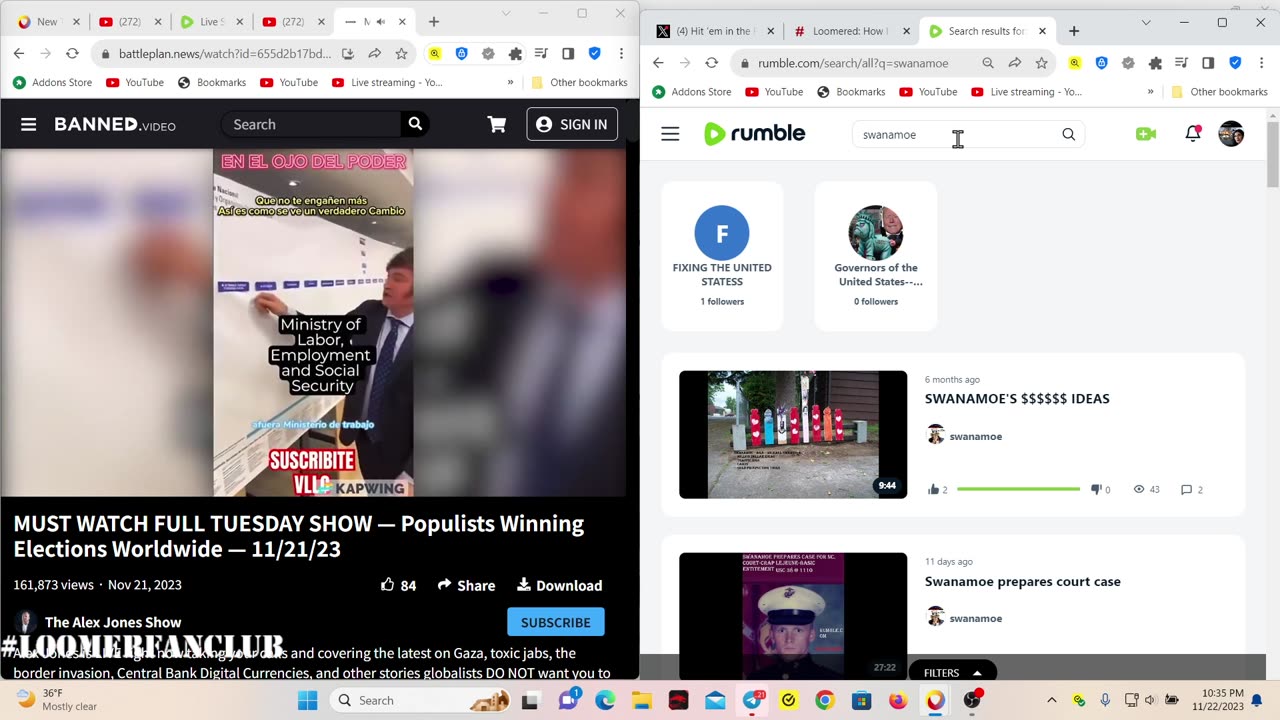Open File Explorer from the taskbar

[642, 700]
